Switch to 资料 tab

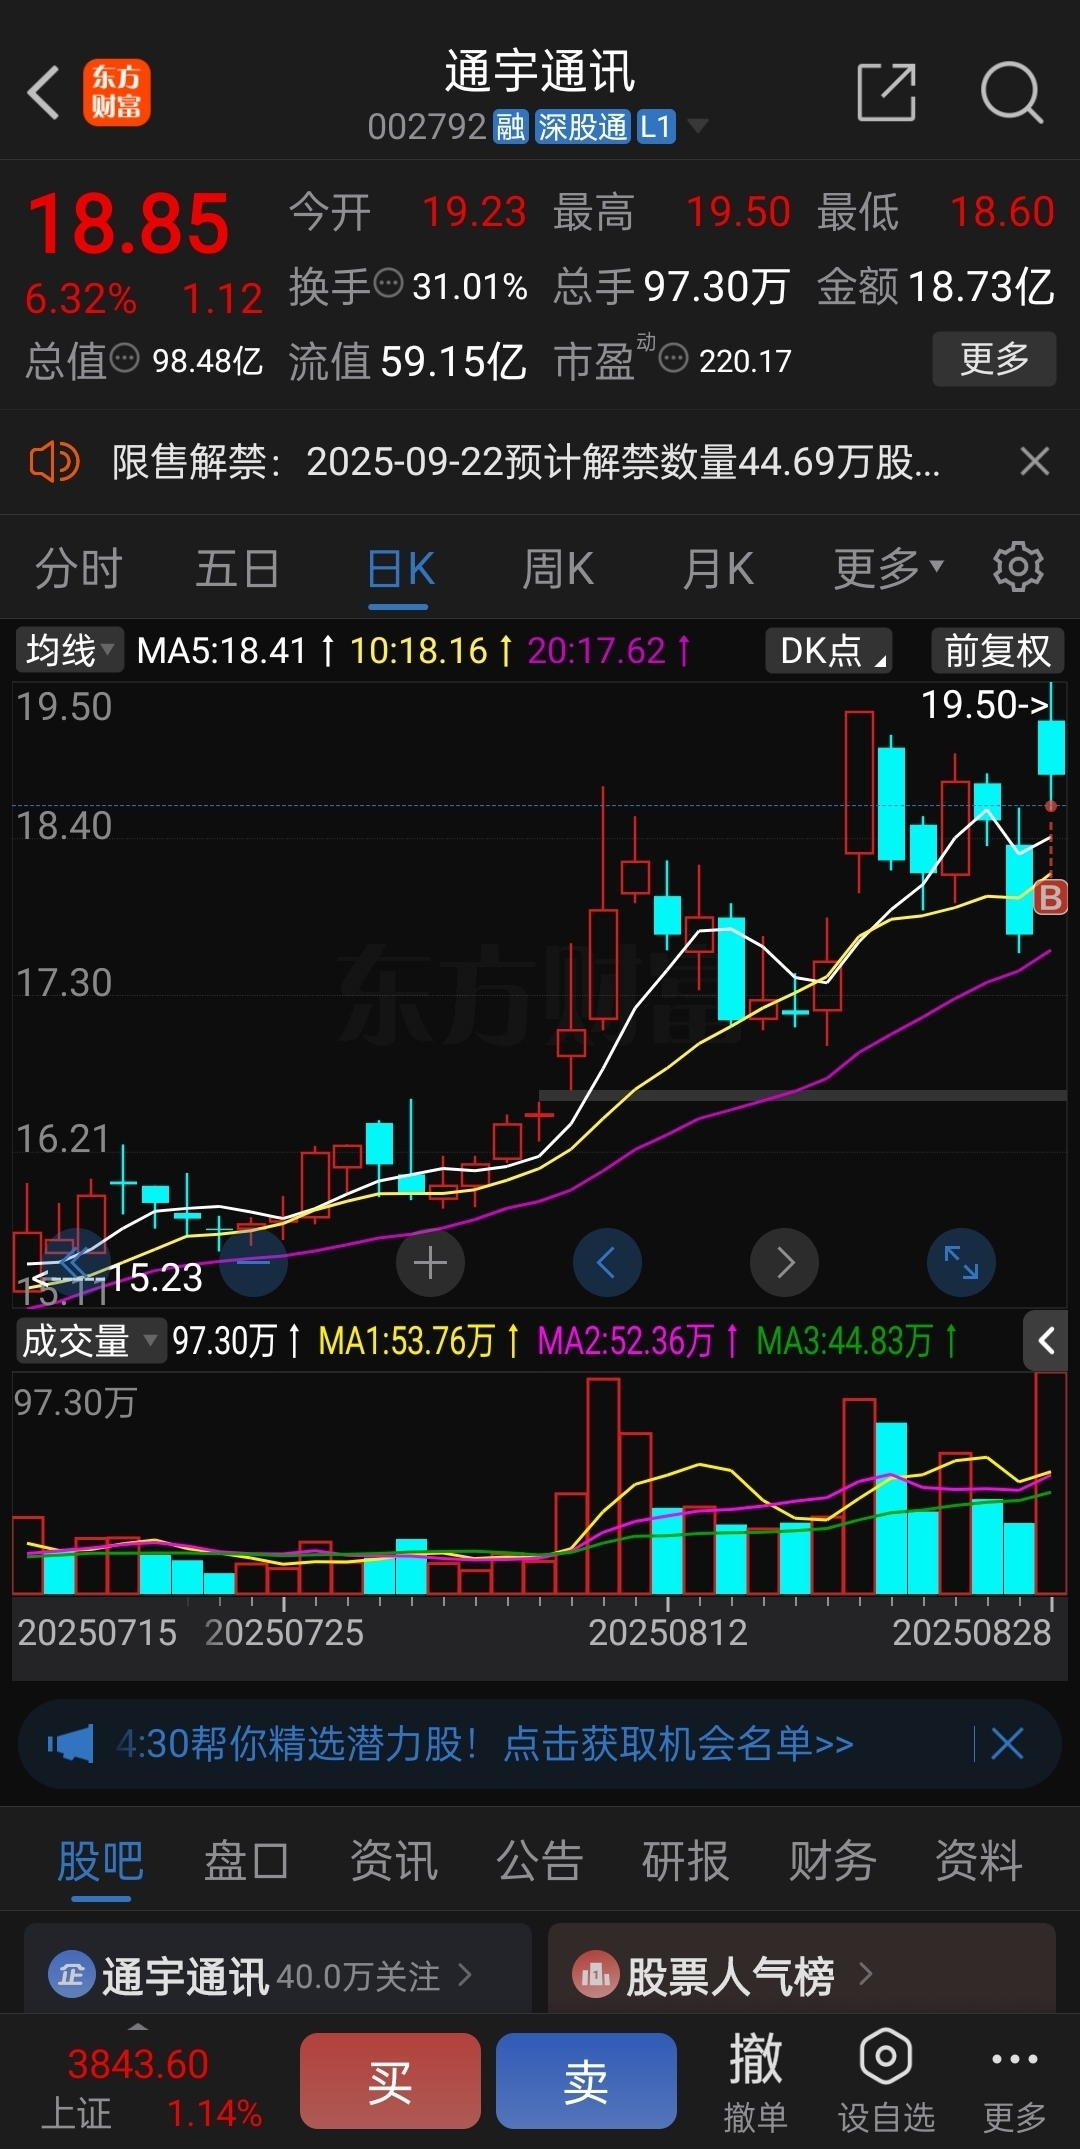click(x=978, y=1862)
